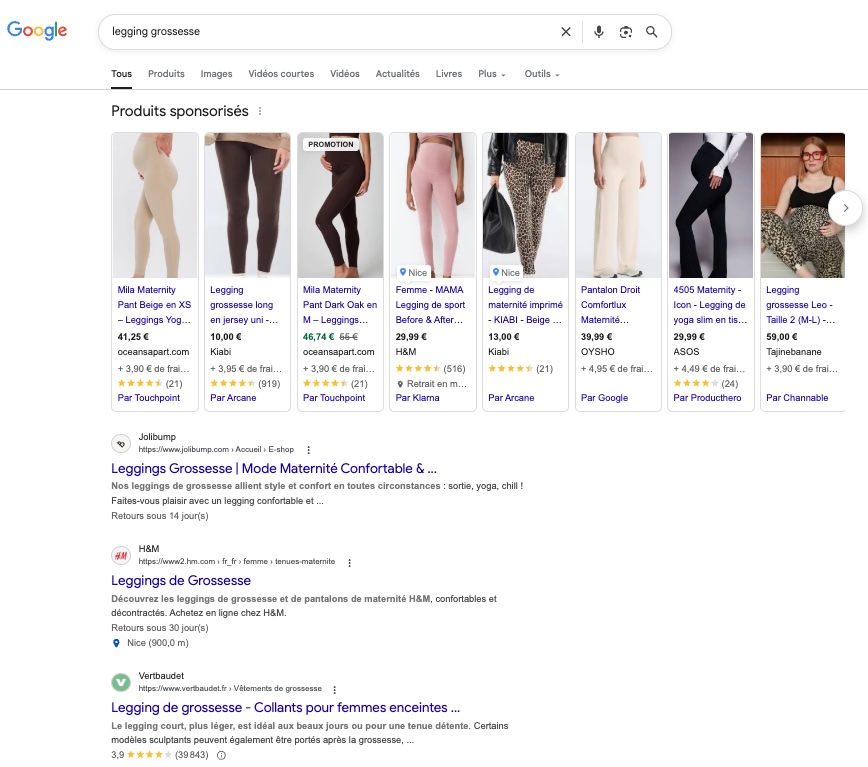Go to Google home via the logo
This screenshot has width=868, height=767.
[37, 30]
